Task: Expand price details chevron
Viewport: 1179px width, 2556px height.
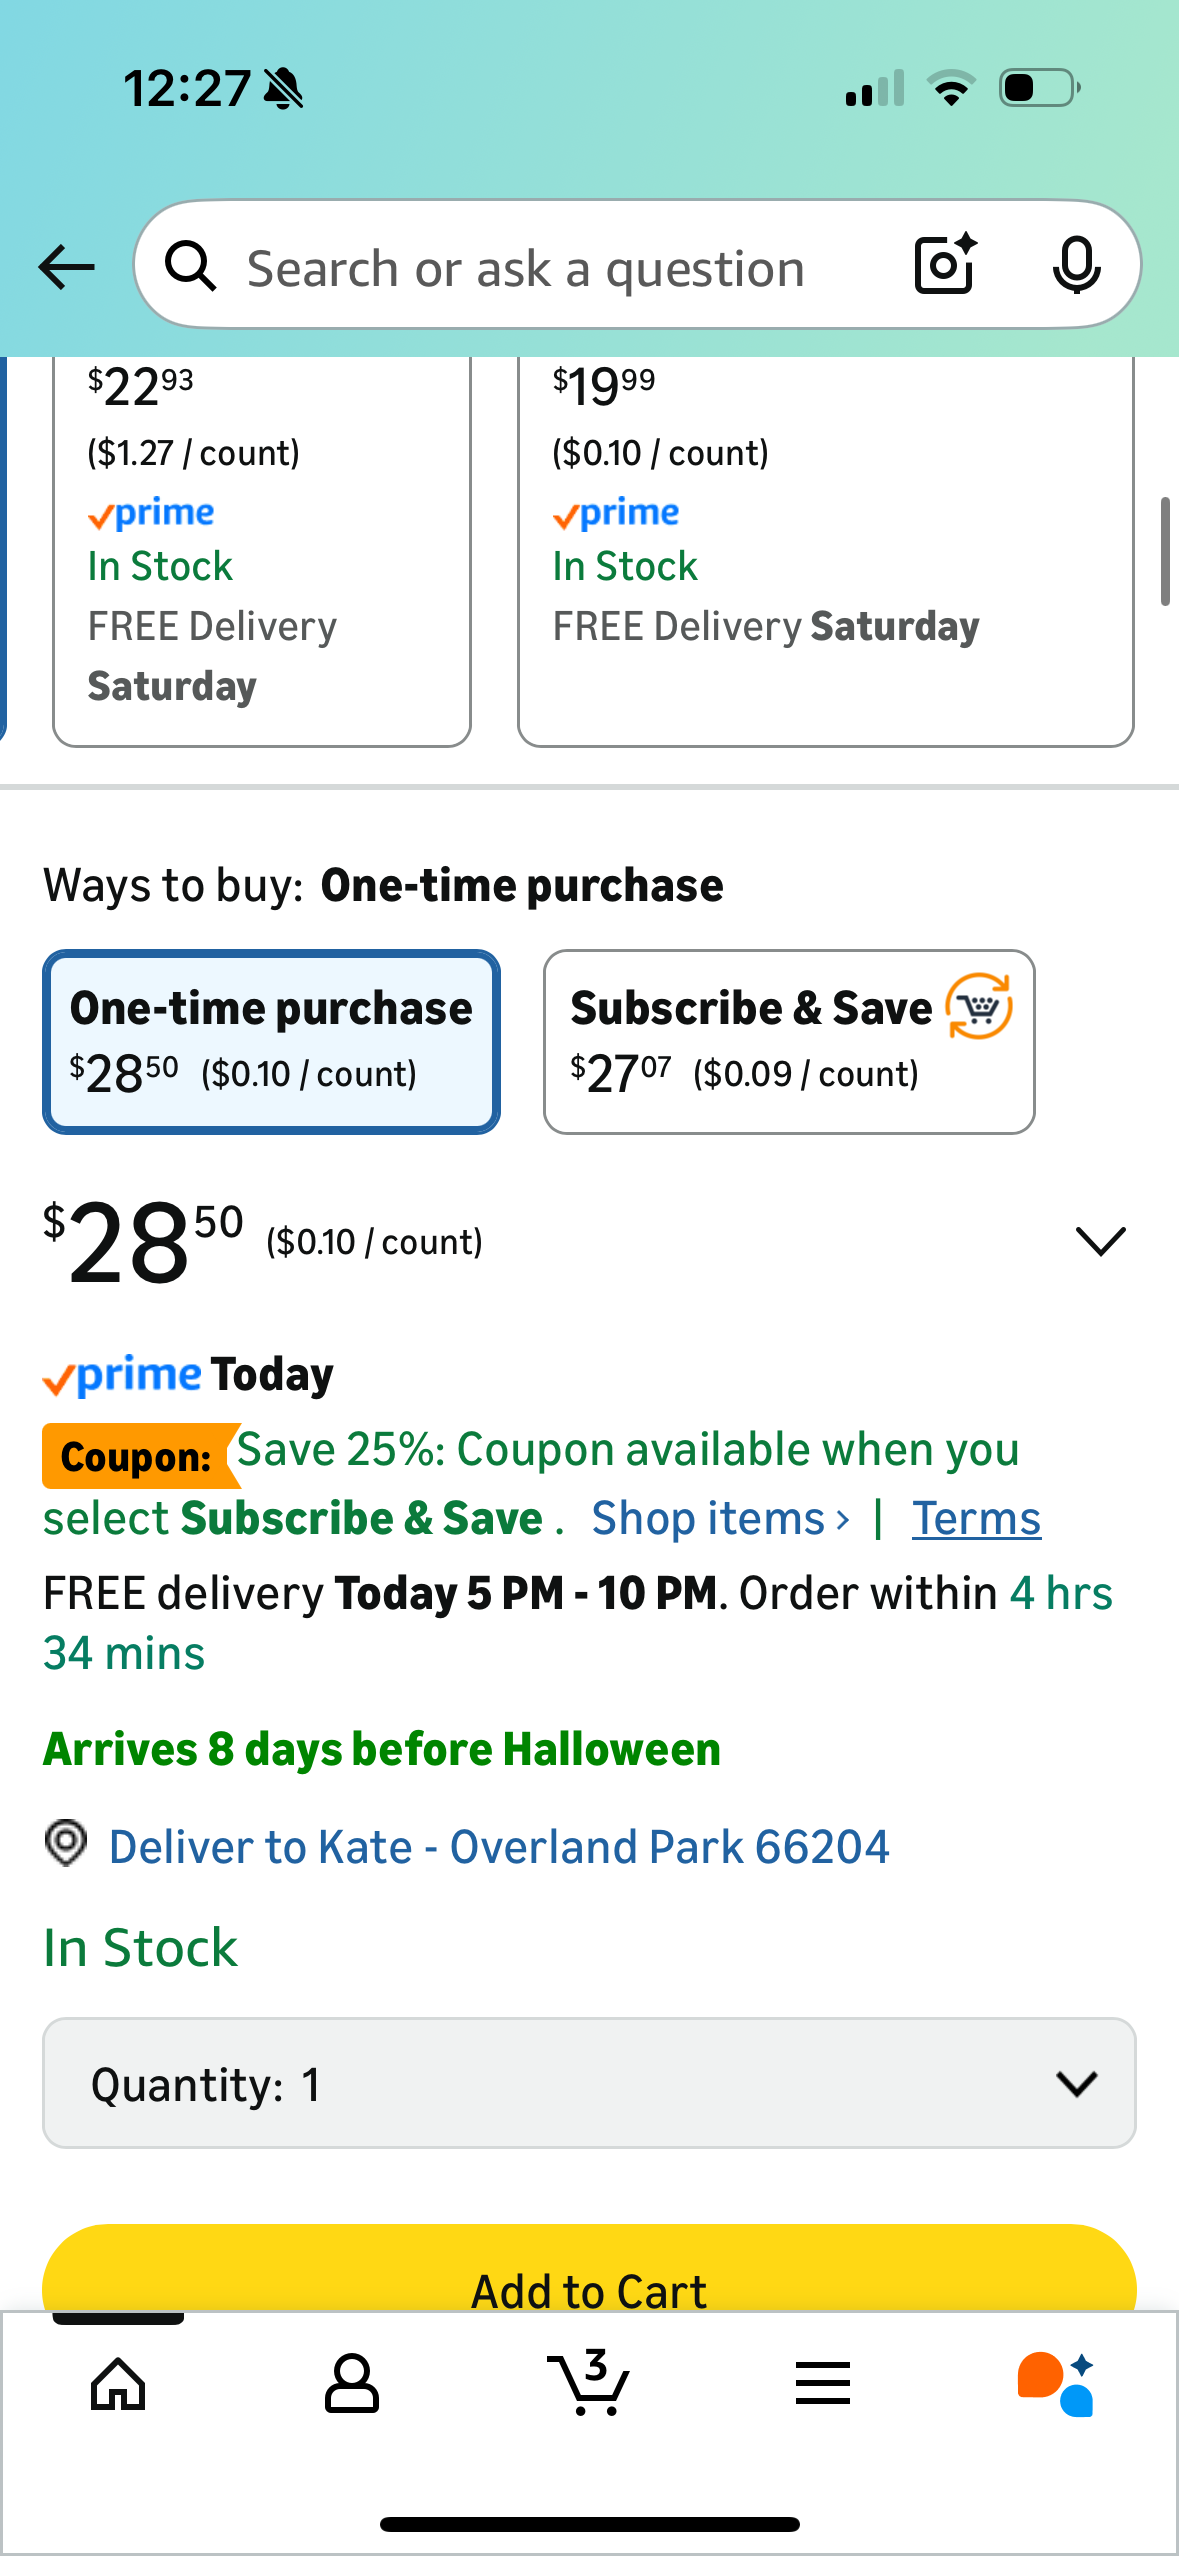Action: 1100,1241
